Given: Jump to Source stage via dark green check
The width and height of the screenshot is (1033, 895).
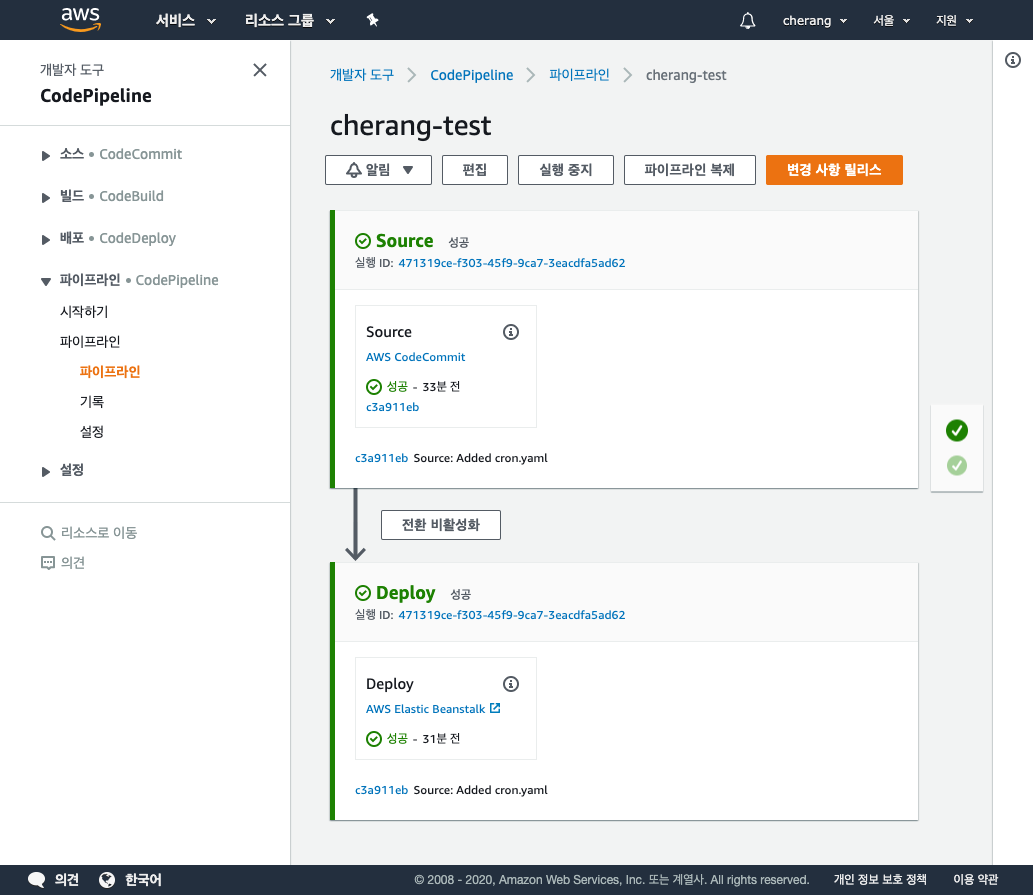Looking at the screenshot, I should coord(957,430).
